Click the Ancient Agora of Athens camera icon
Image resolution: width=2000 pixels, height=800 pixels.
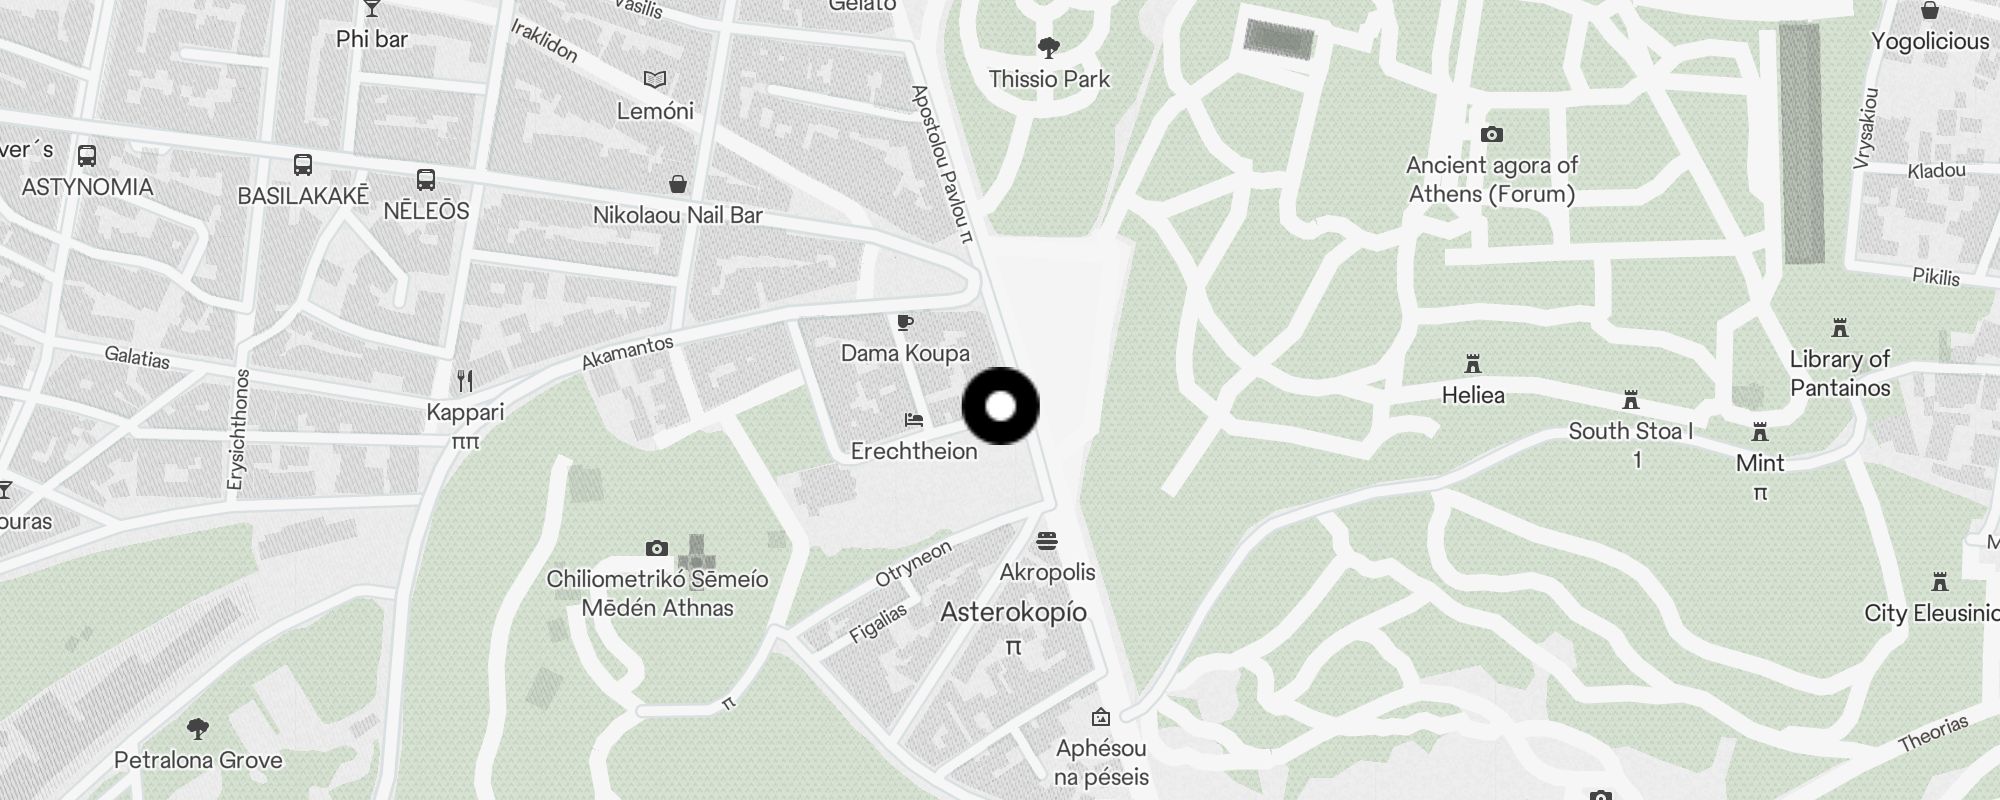(x=1491, y=134)
